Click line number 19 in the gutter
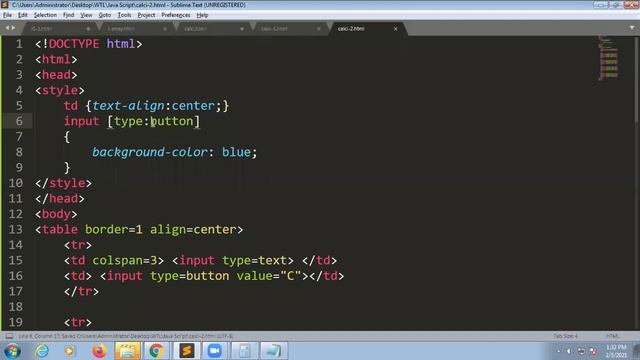 [16, 322]
